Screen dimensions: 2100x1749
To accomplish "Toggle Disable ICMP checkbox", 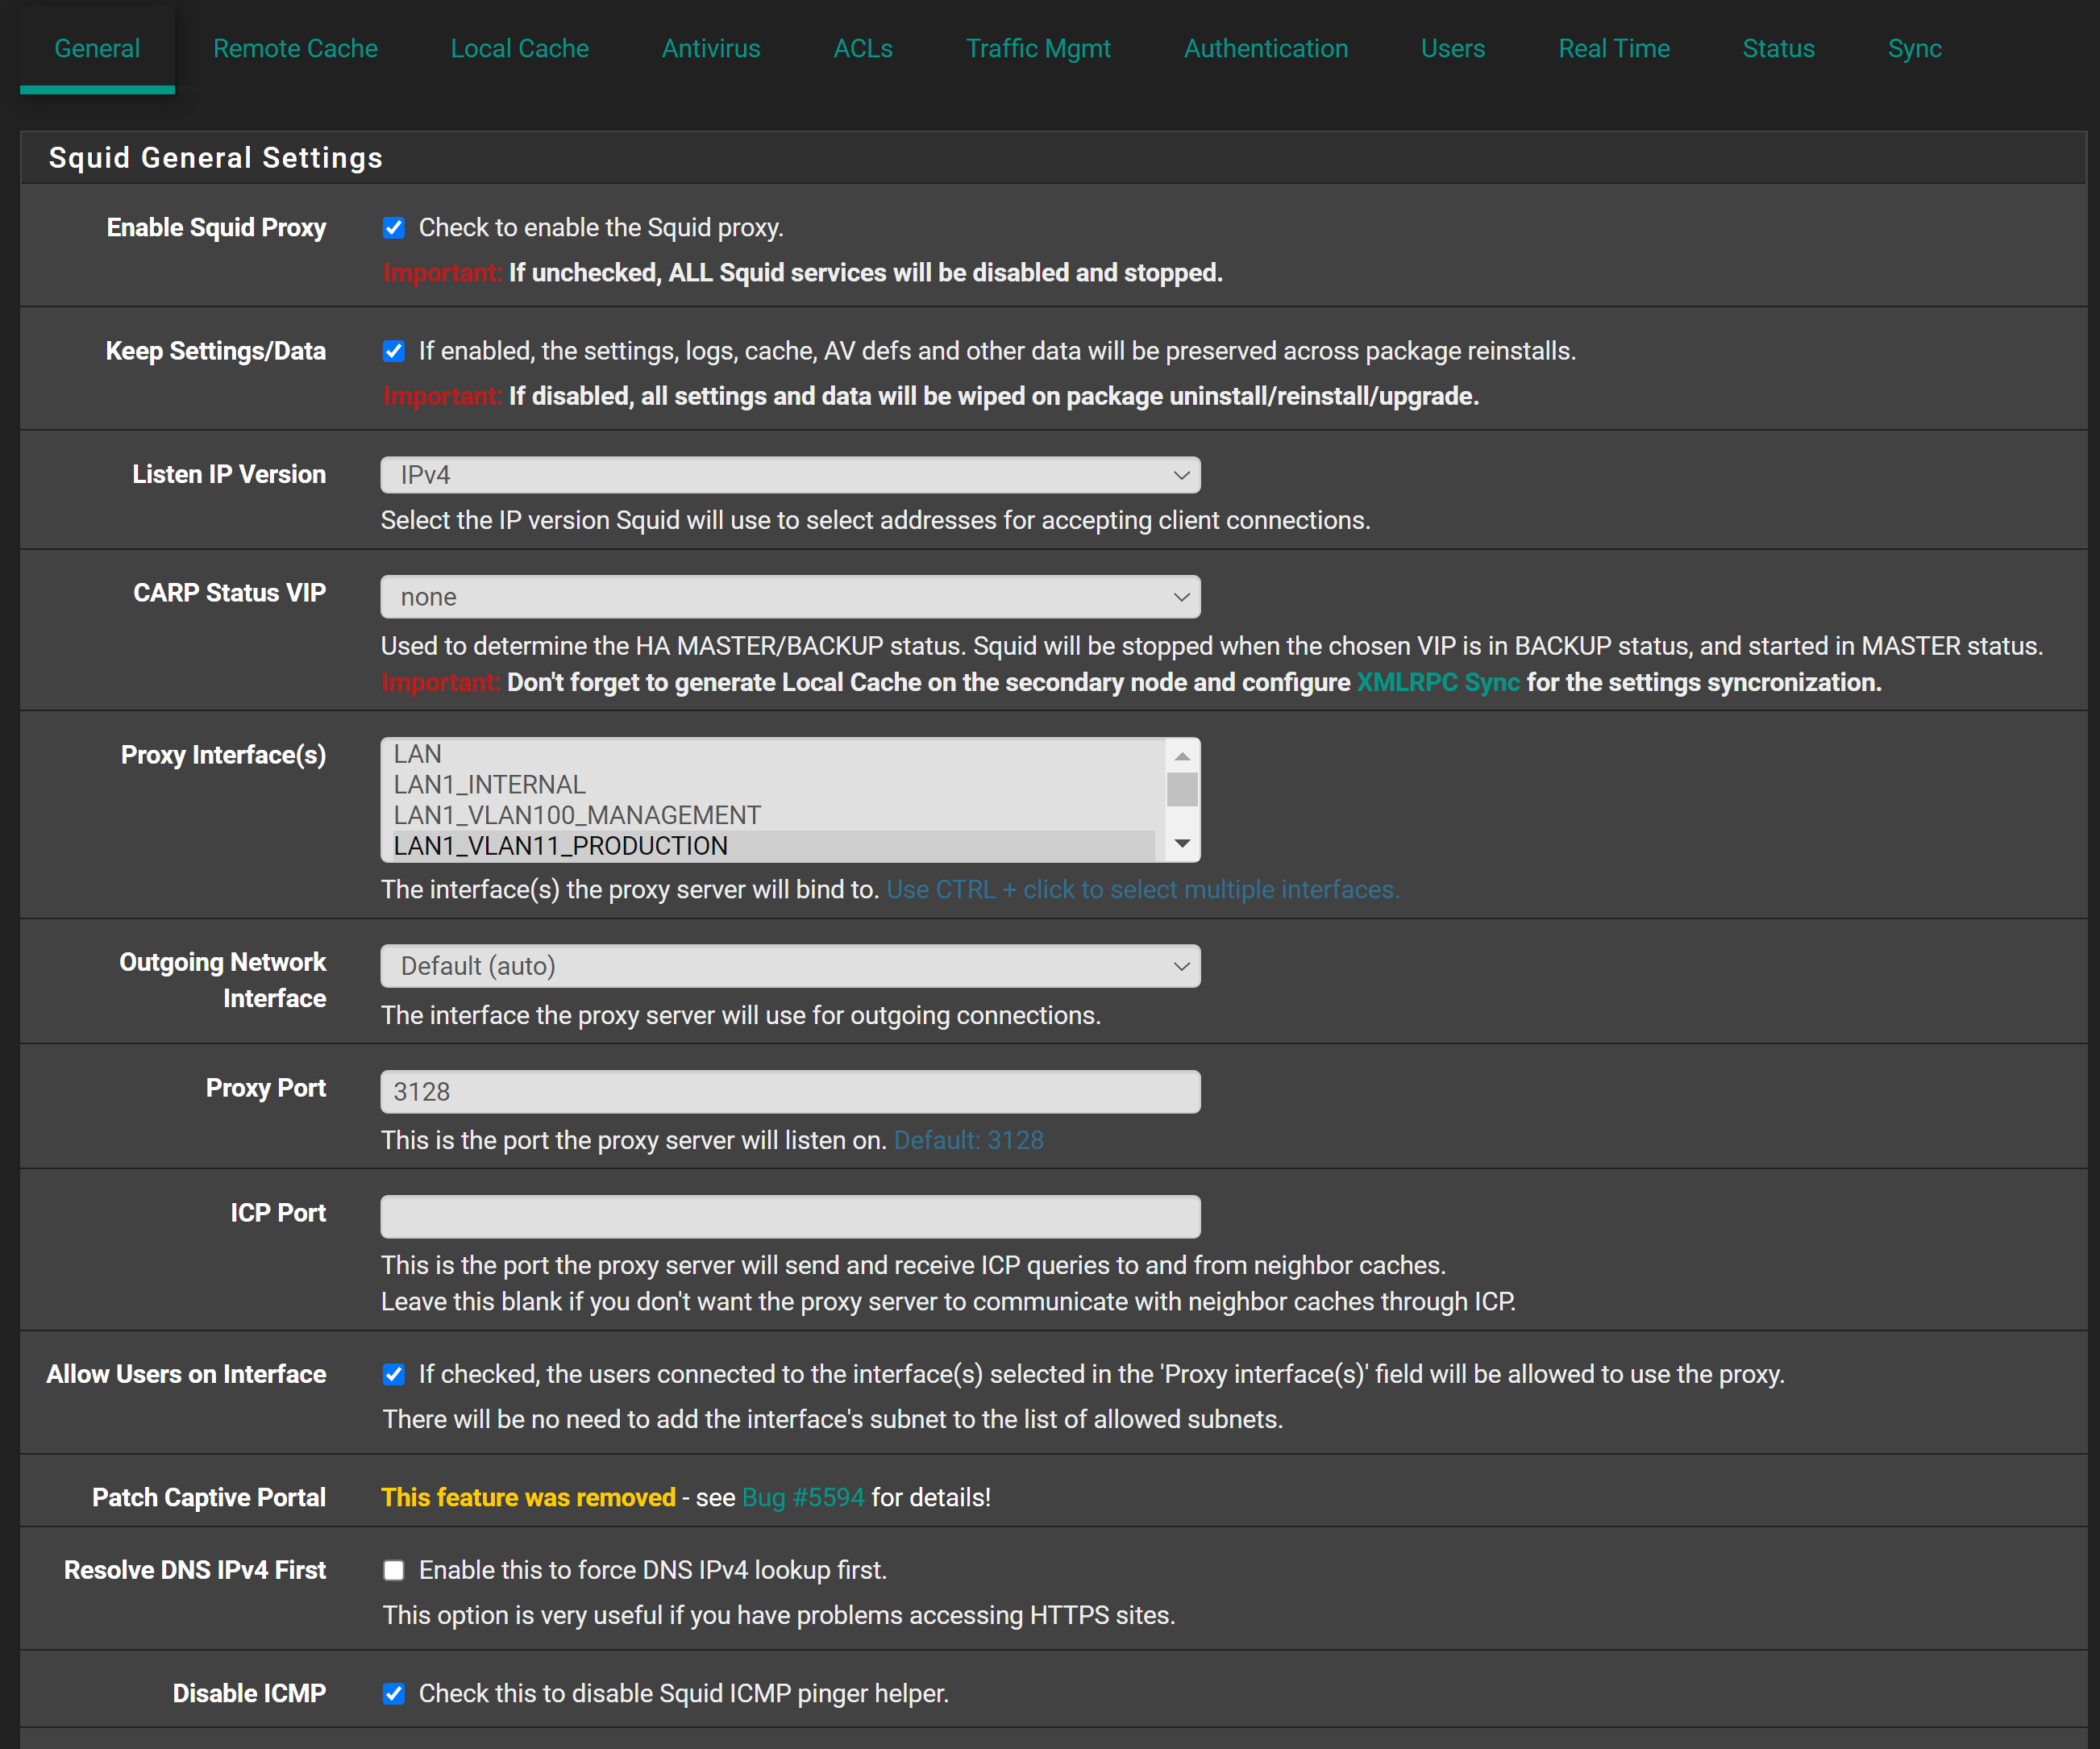I will (x=394, y=1693).
